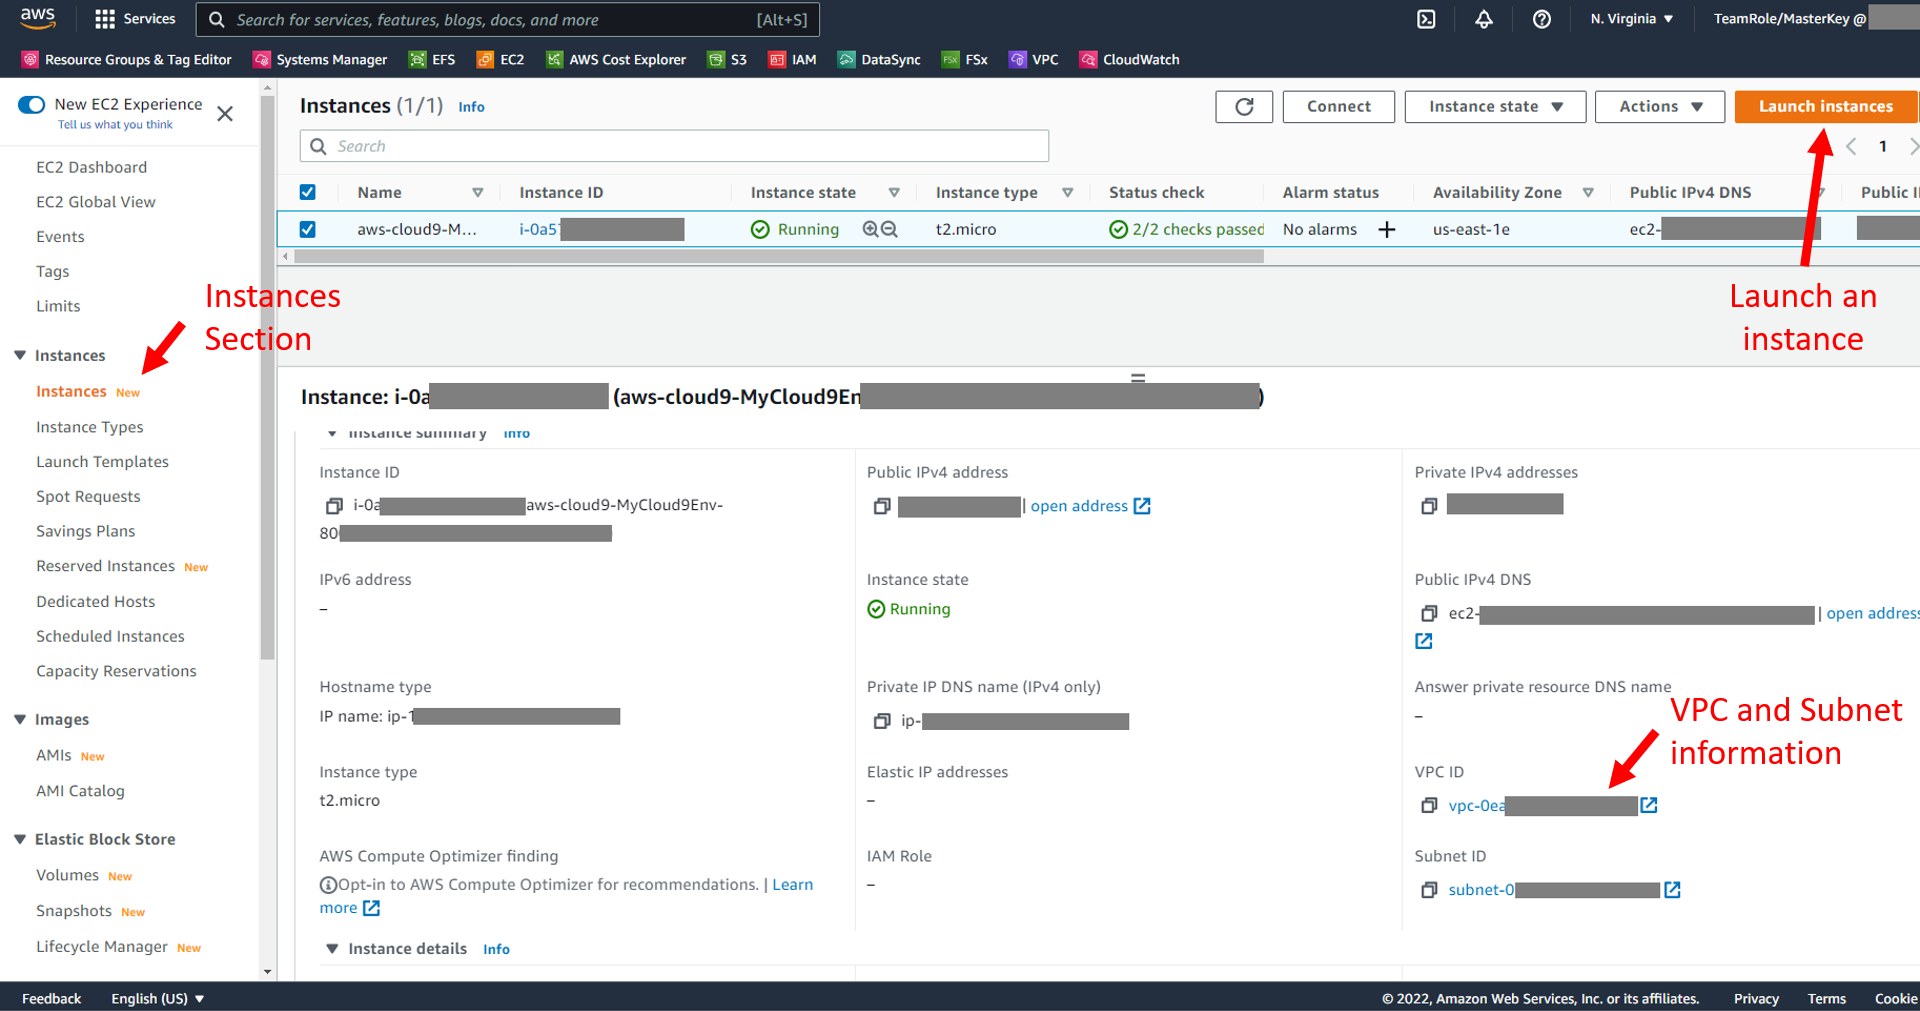Image resolution: width=1920 pixels, height=1011 pixels.
Task: Open the IAM shortcut
Action: coord(793,60)
